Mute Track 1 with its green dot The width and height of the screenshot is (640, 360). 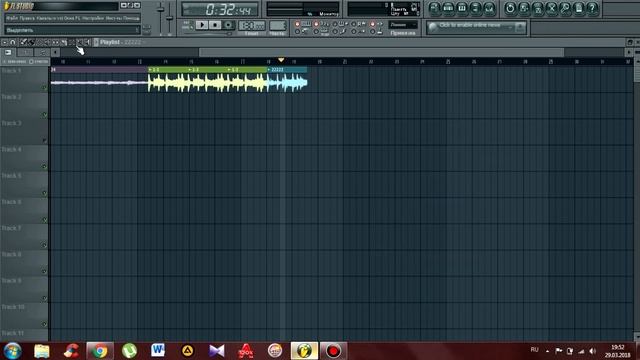pyautogui.click(x=44, y=87)
